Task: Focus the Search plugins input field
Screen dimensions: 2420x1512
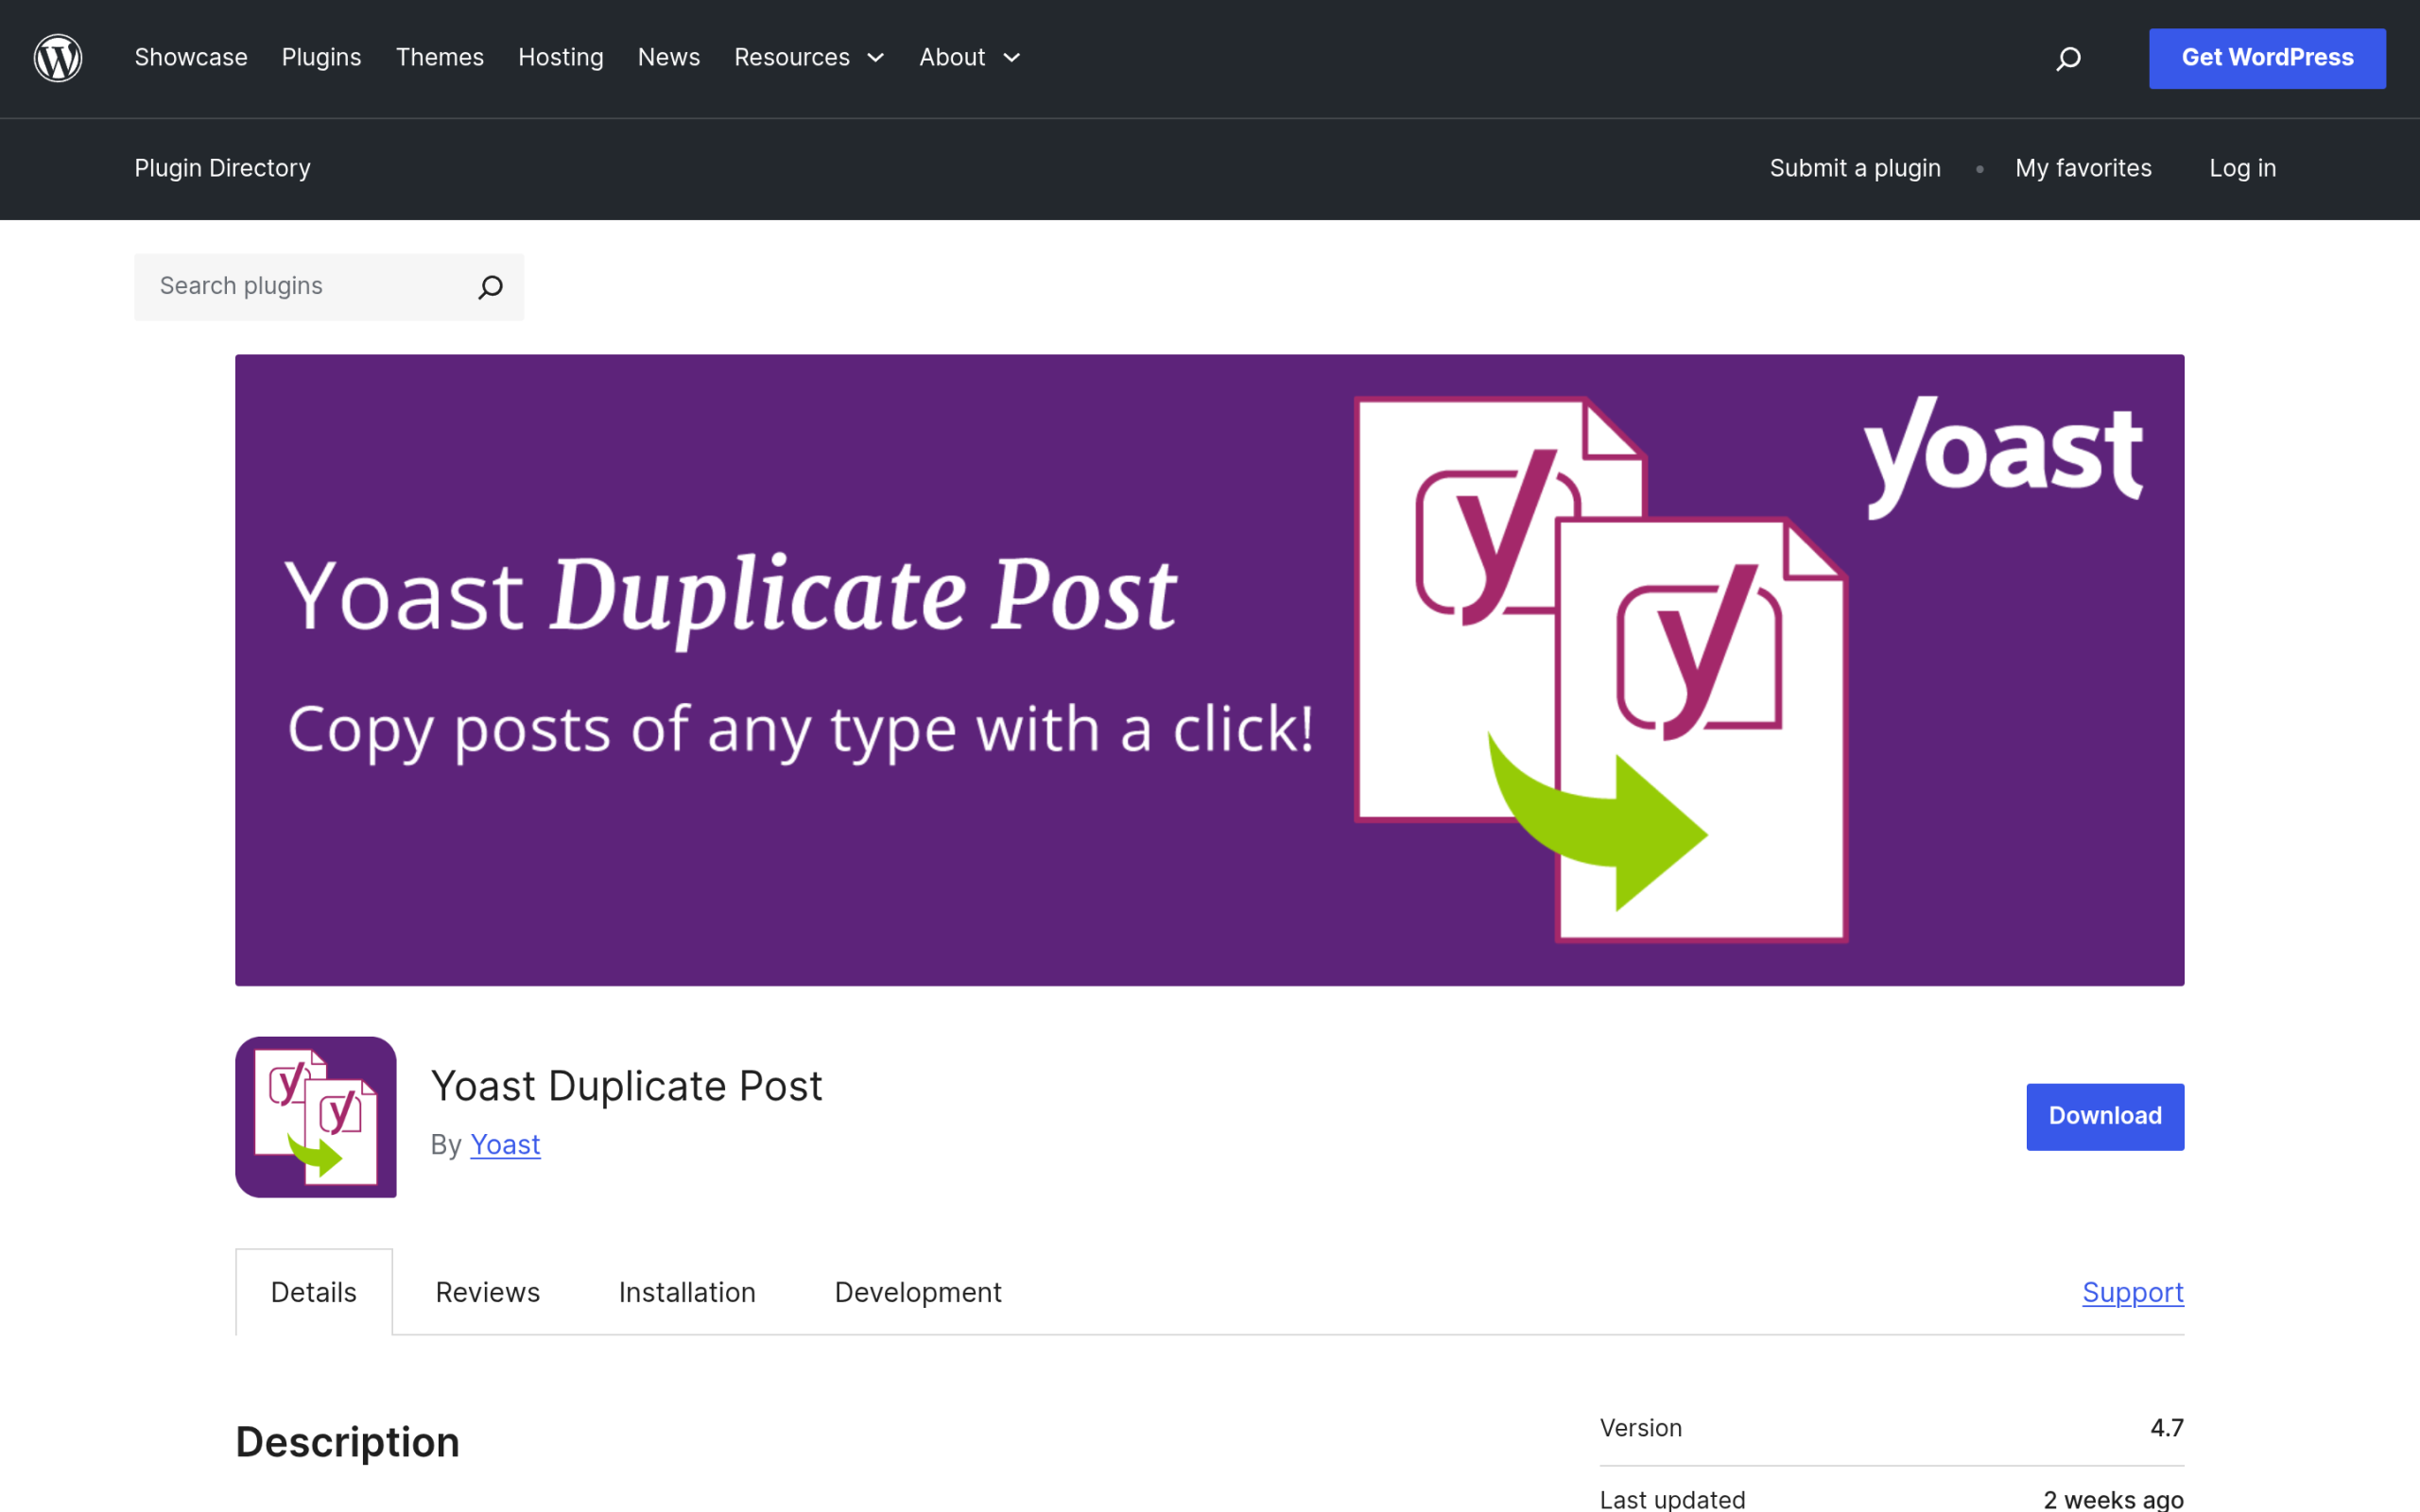Action: click(x=329, y=287)
